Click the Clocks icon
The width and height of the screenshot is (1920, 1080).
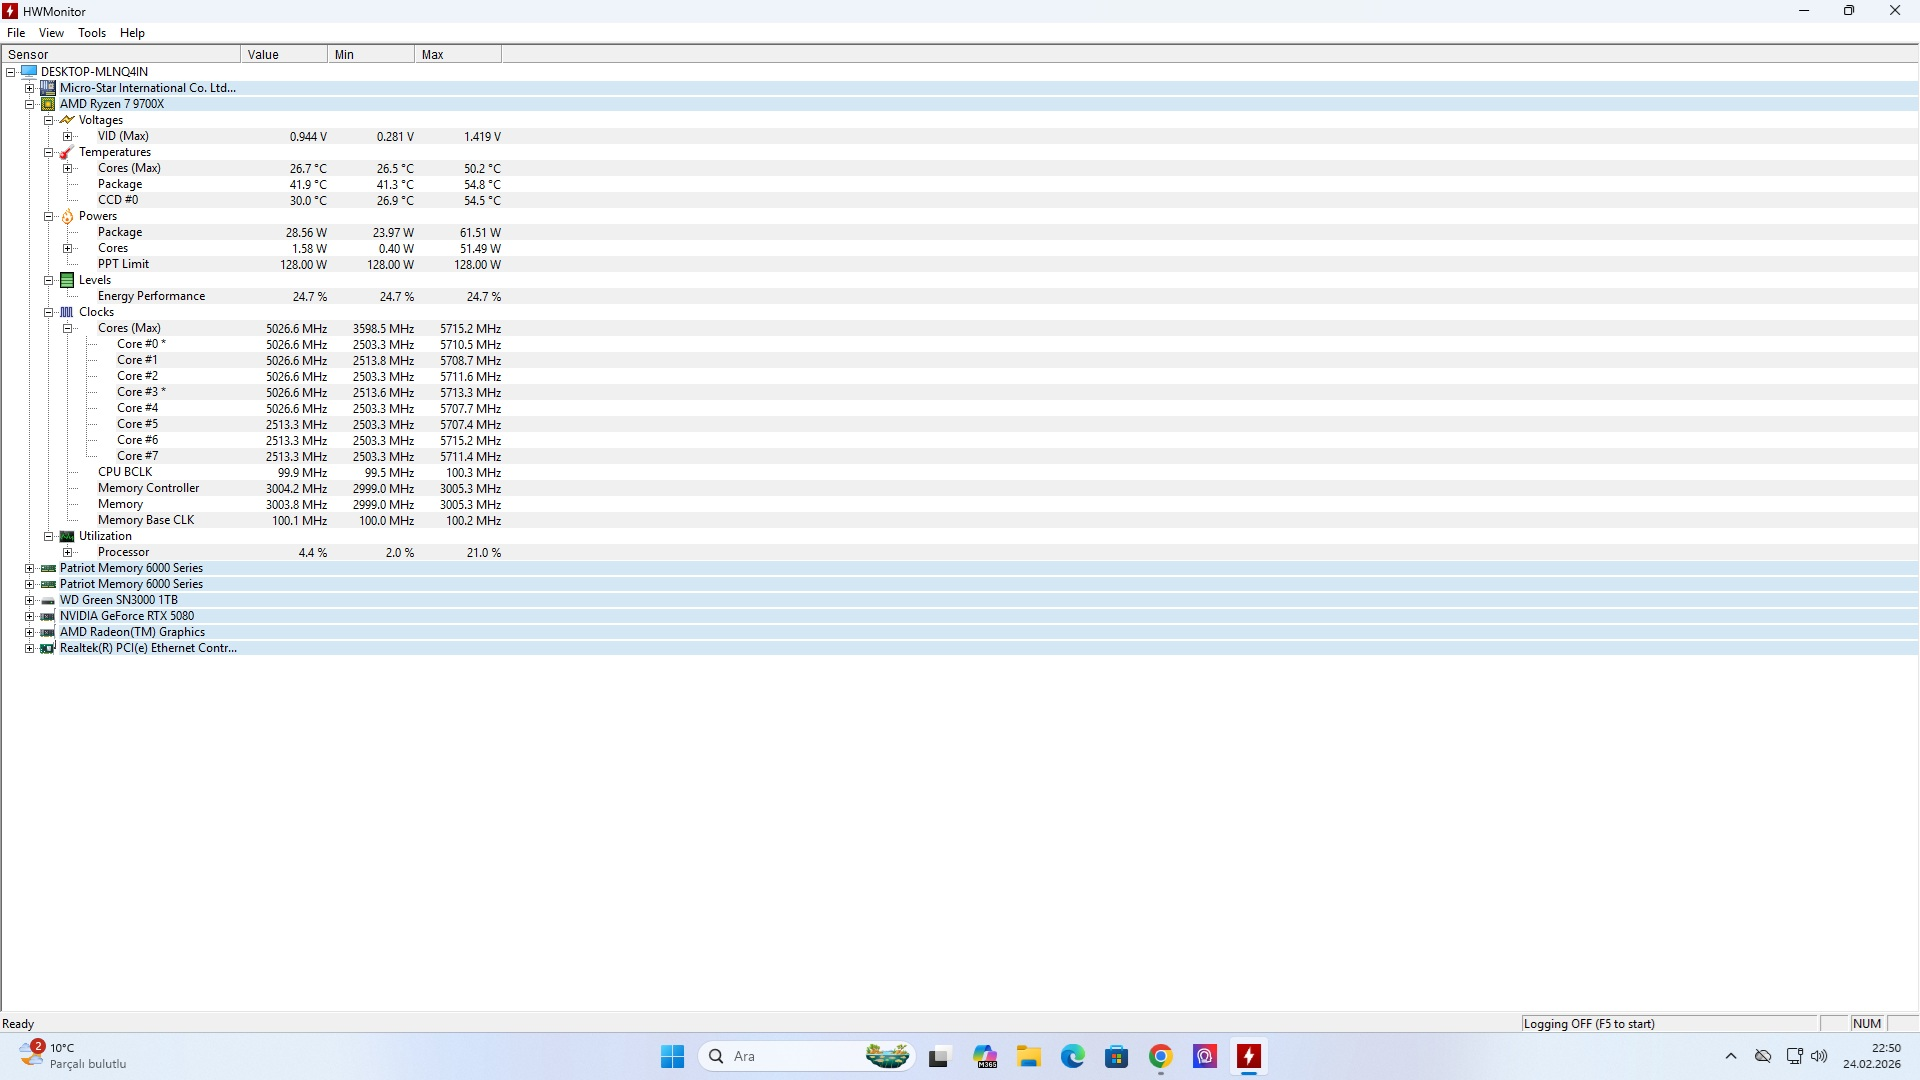click(67, 312)
